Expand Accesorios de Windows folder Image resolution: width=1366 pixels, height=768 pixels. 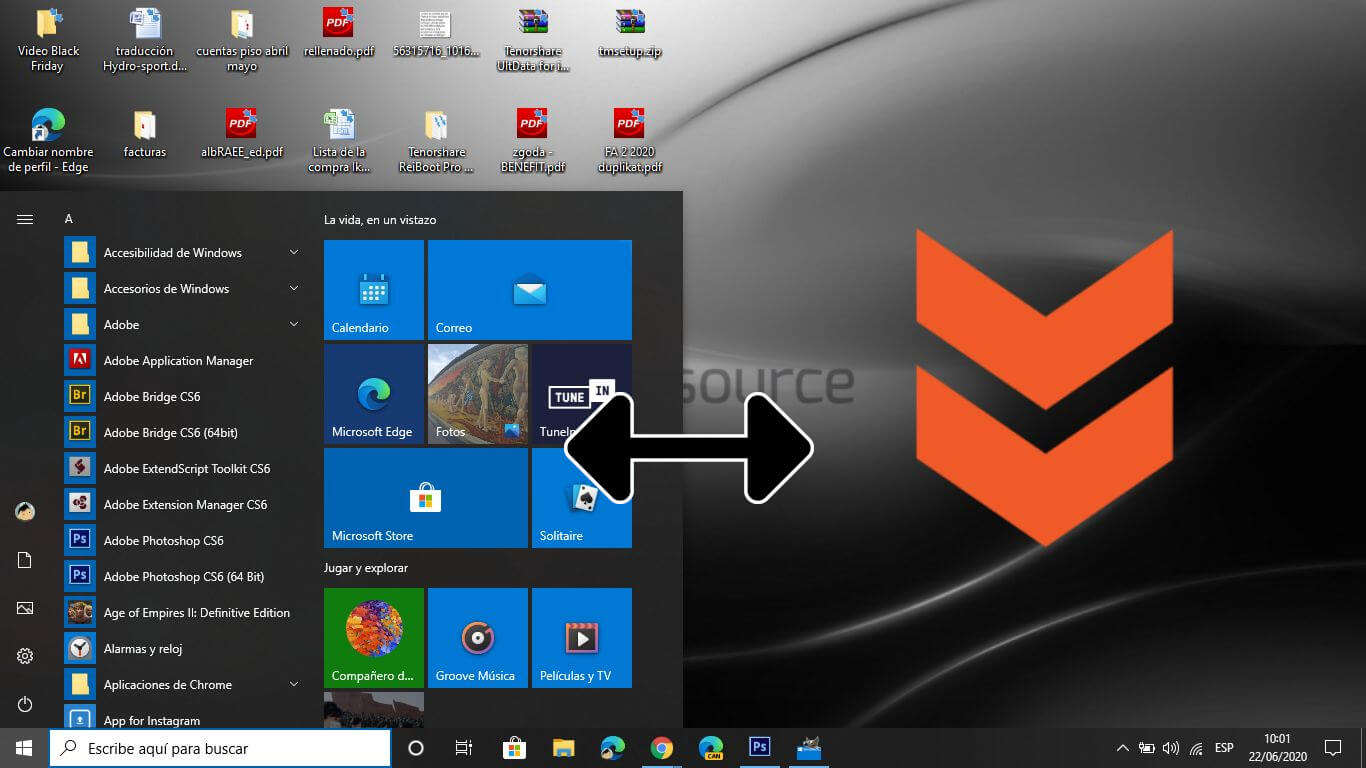click(x=185, y=289)
